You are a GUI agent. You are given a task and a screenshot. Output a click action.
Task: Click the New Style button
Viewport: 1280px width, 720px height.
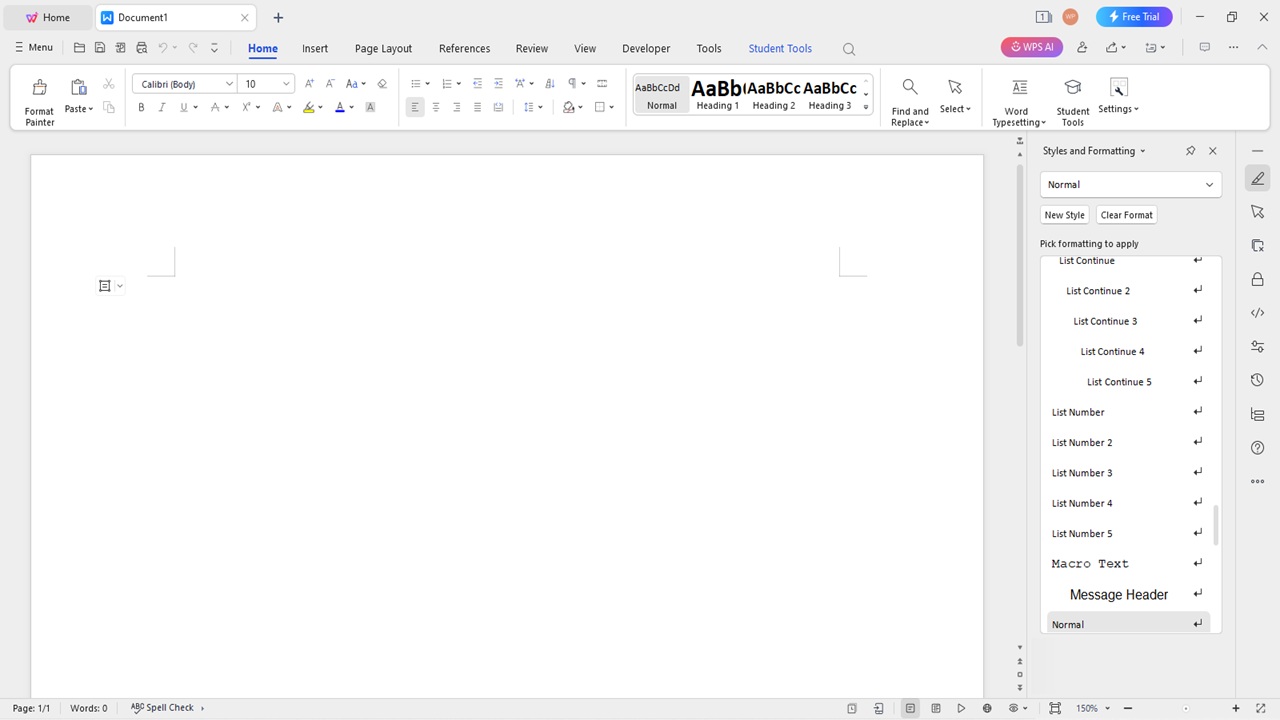pos(1064,214)
